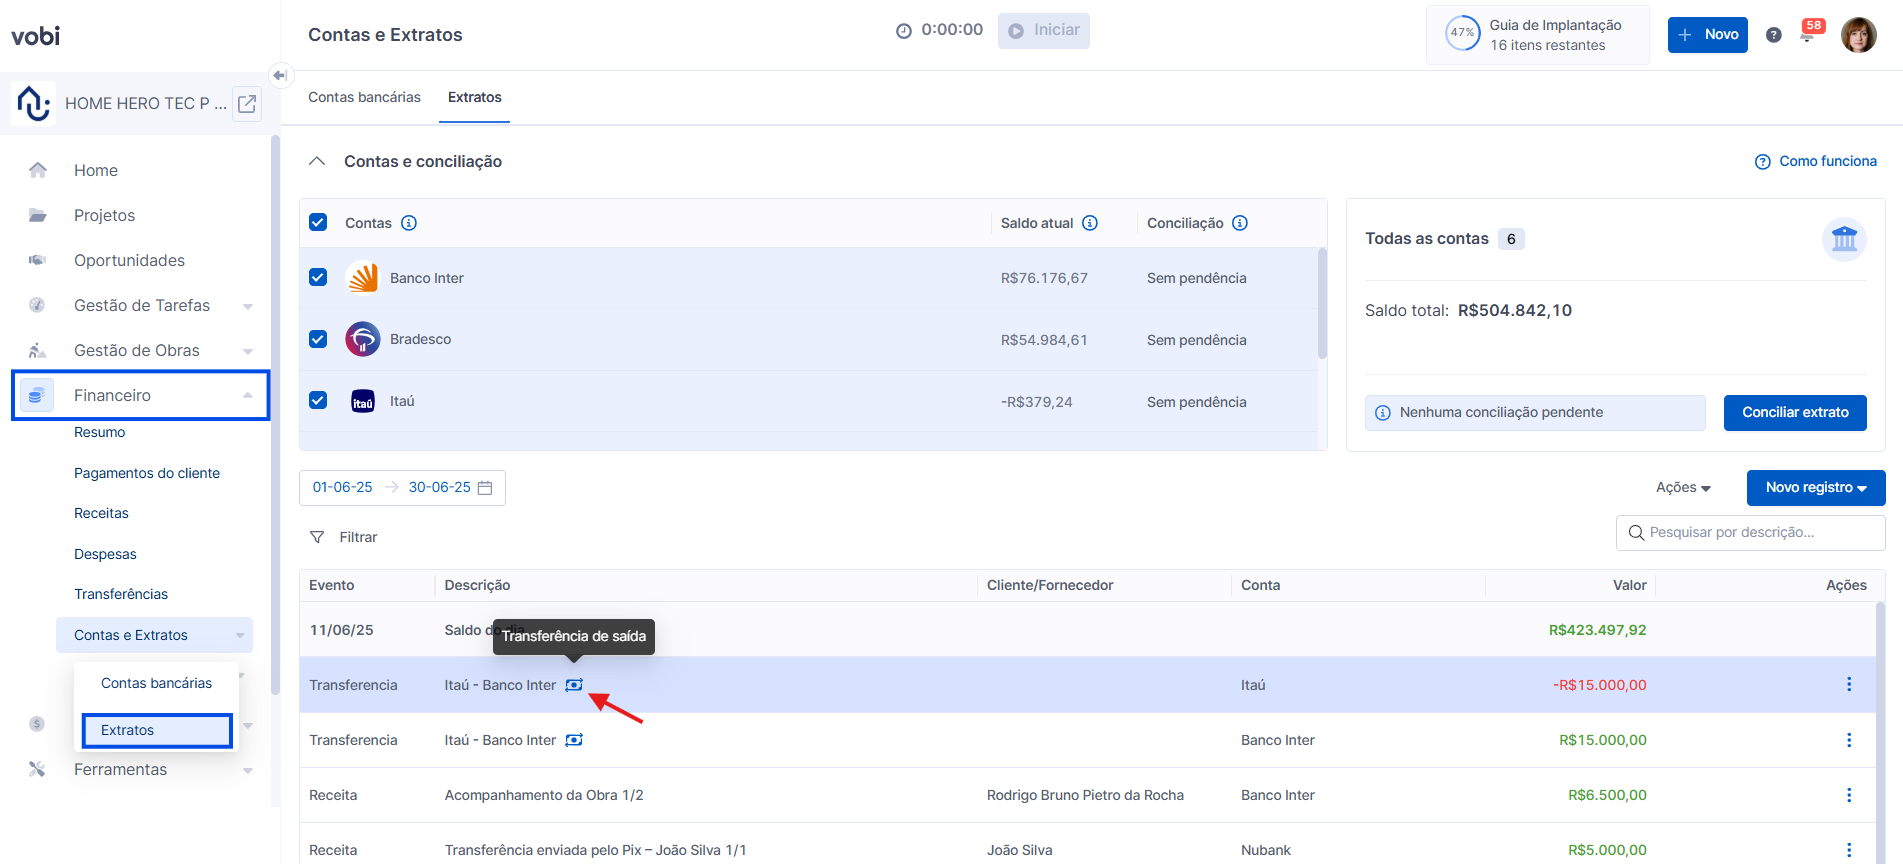Viewport: 1903px width, 864px height.
Task: Open the external link icon beside HOME HERO TEC
Action: (247, 103)
